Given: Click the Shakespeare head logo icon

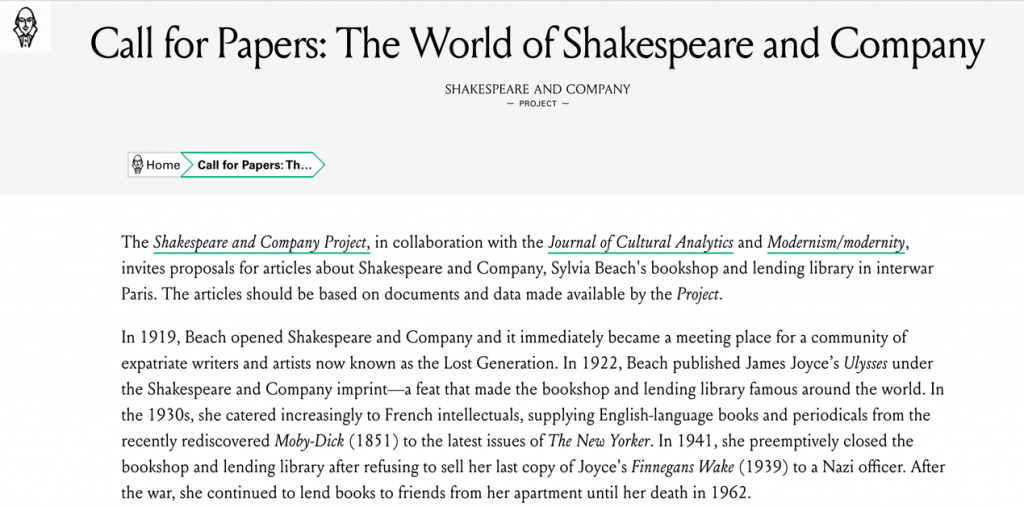Looking at the screenshot, I should tap(25, 27).
